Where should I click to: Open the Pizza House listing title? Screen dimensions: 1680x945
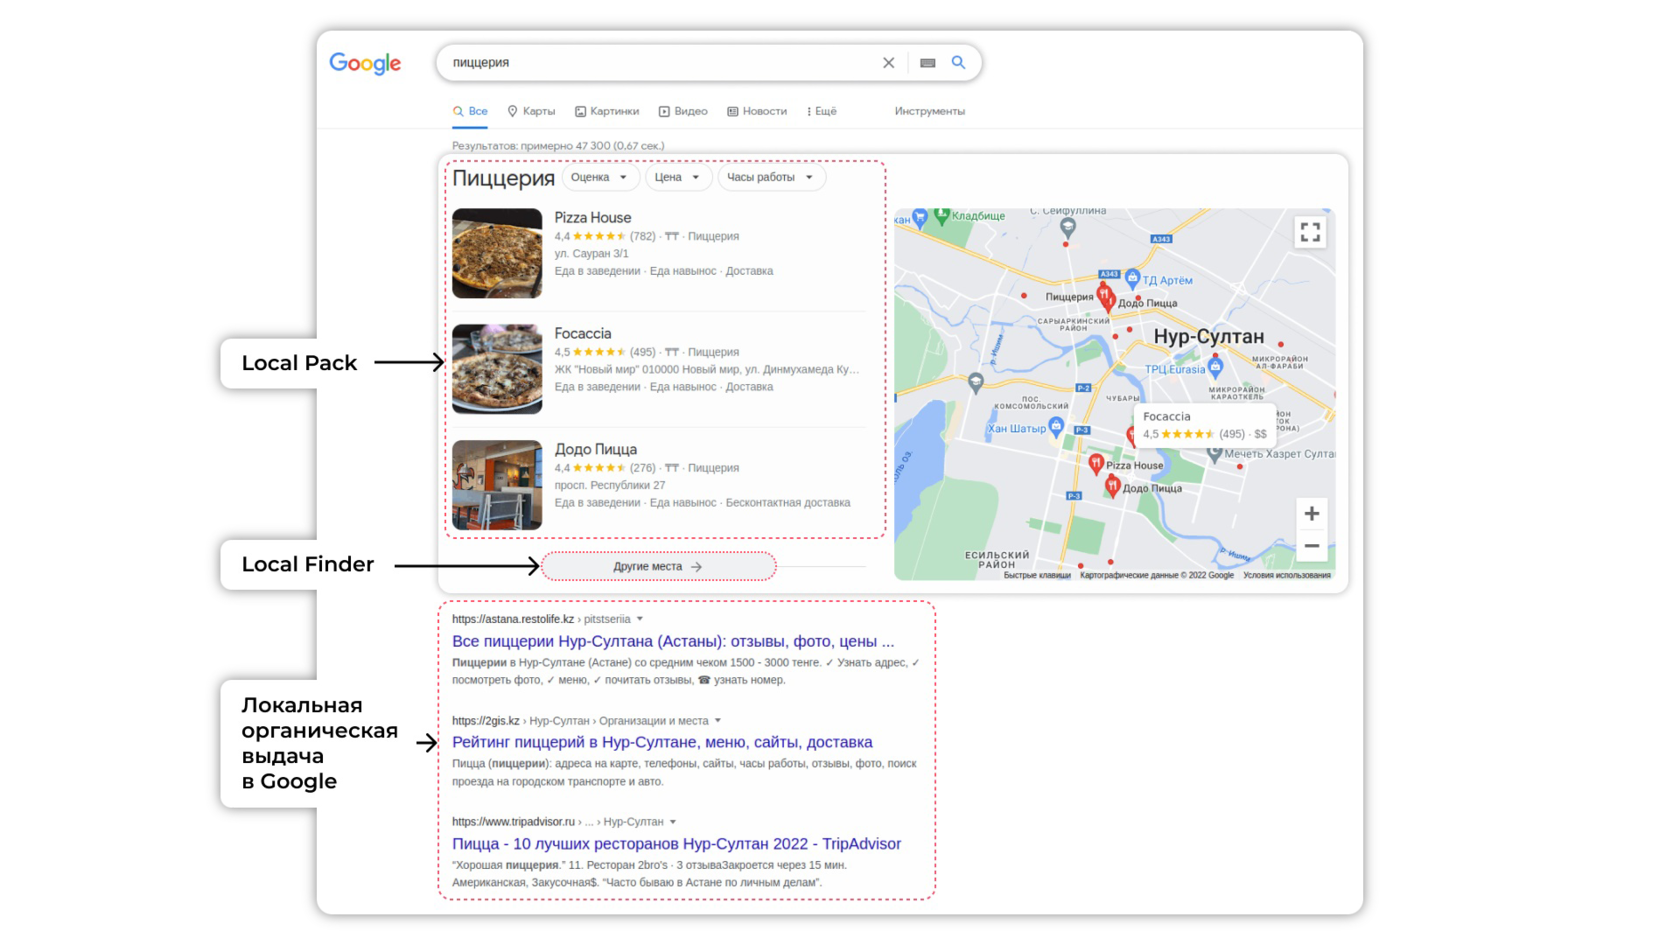(593, 217)
